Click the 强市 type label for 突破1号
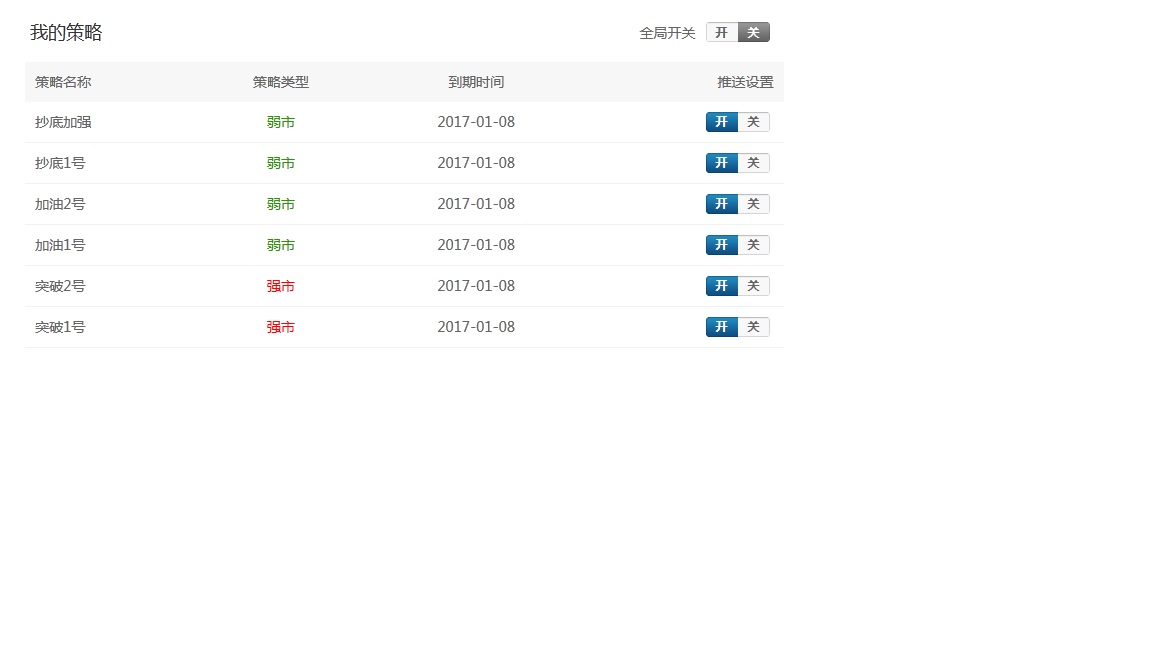The width and height of the screenshot is (1152, 648). pos(281,327)
